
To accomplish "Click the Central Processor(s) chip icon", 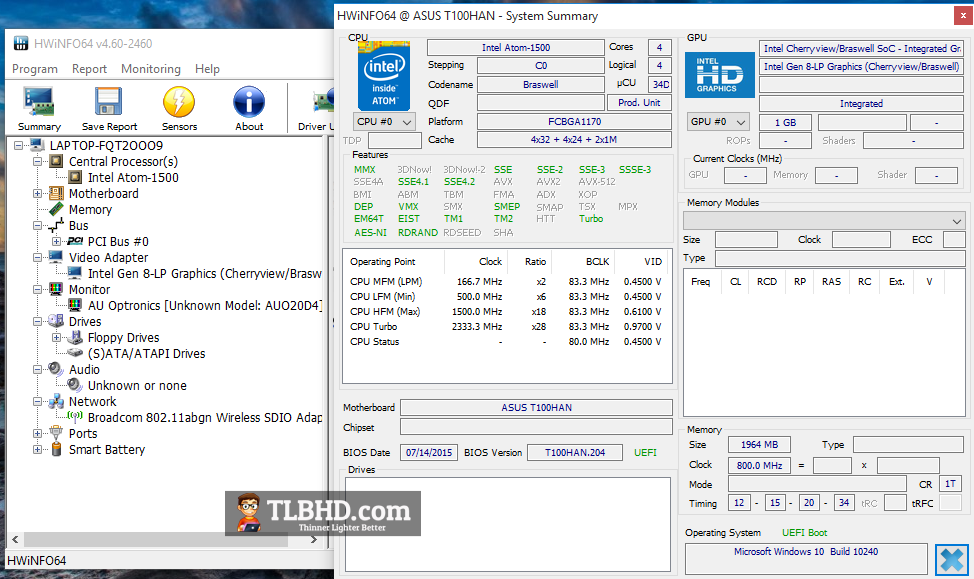I will click(x=57, y=162).
